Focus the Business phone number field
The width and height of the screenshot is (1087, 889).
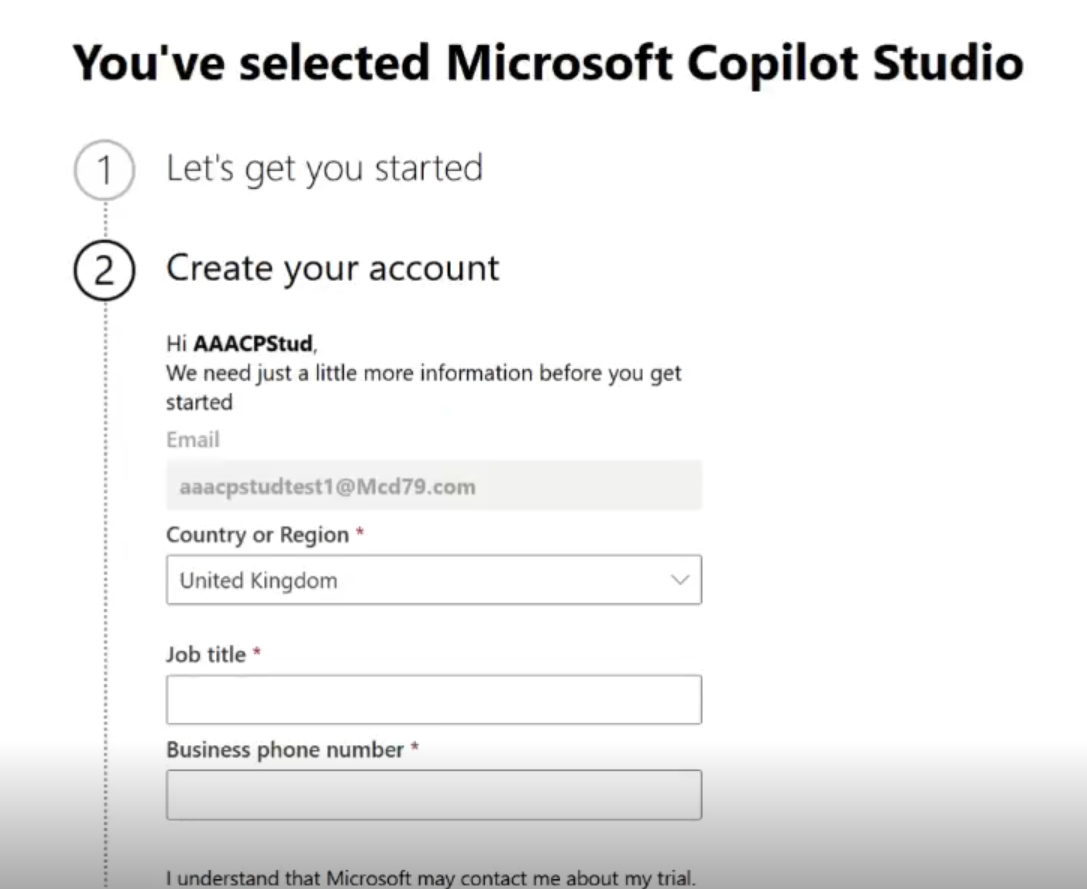[x=433, y=795]
